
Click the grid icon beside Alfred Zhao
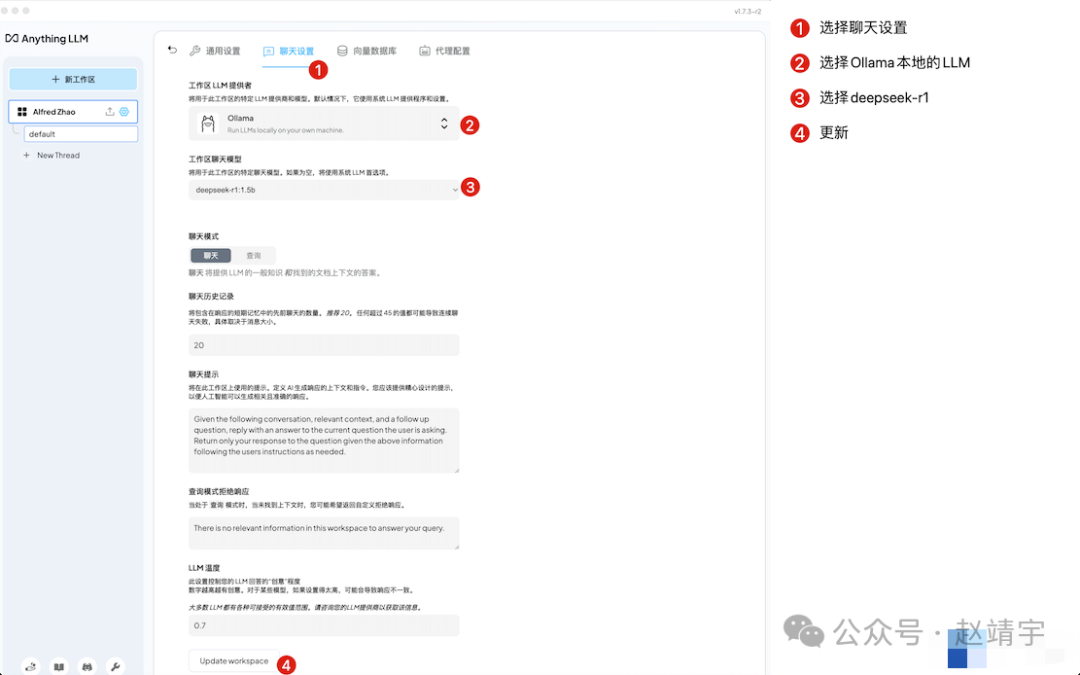[x=22, y=112]
